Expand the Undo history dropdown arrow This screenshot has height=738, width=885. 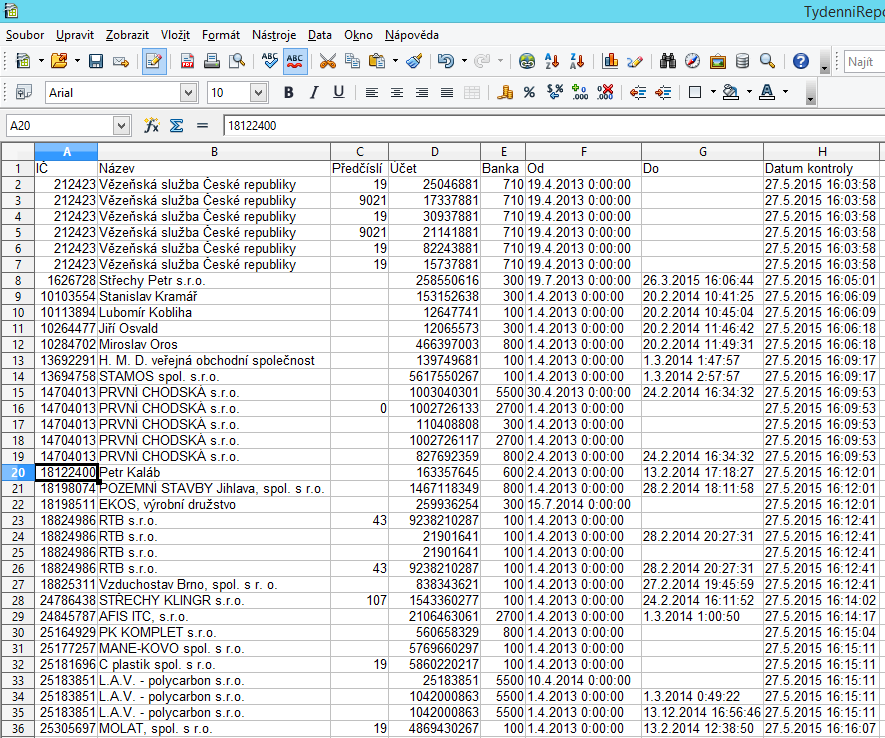(464, 60)
